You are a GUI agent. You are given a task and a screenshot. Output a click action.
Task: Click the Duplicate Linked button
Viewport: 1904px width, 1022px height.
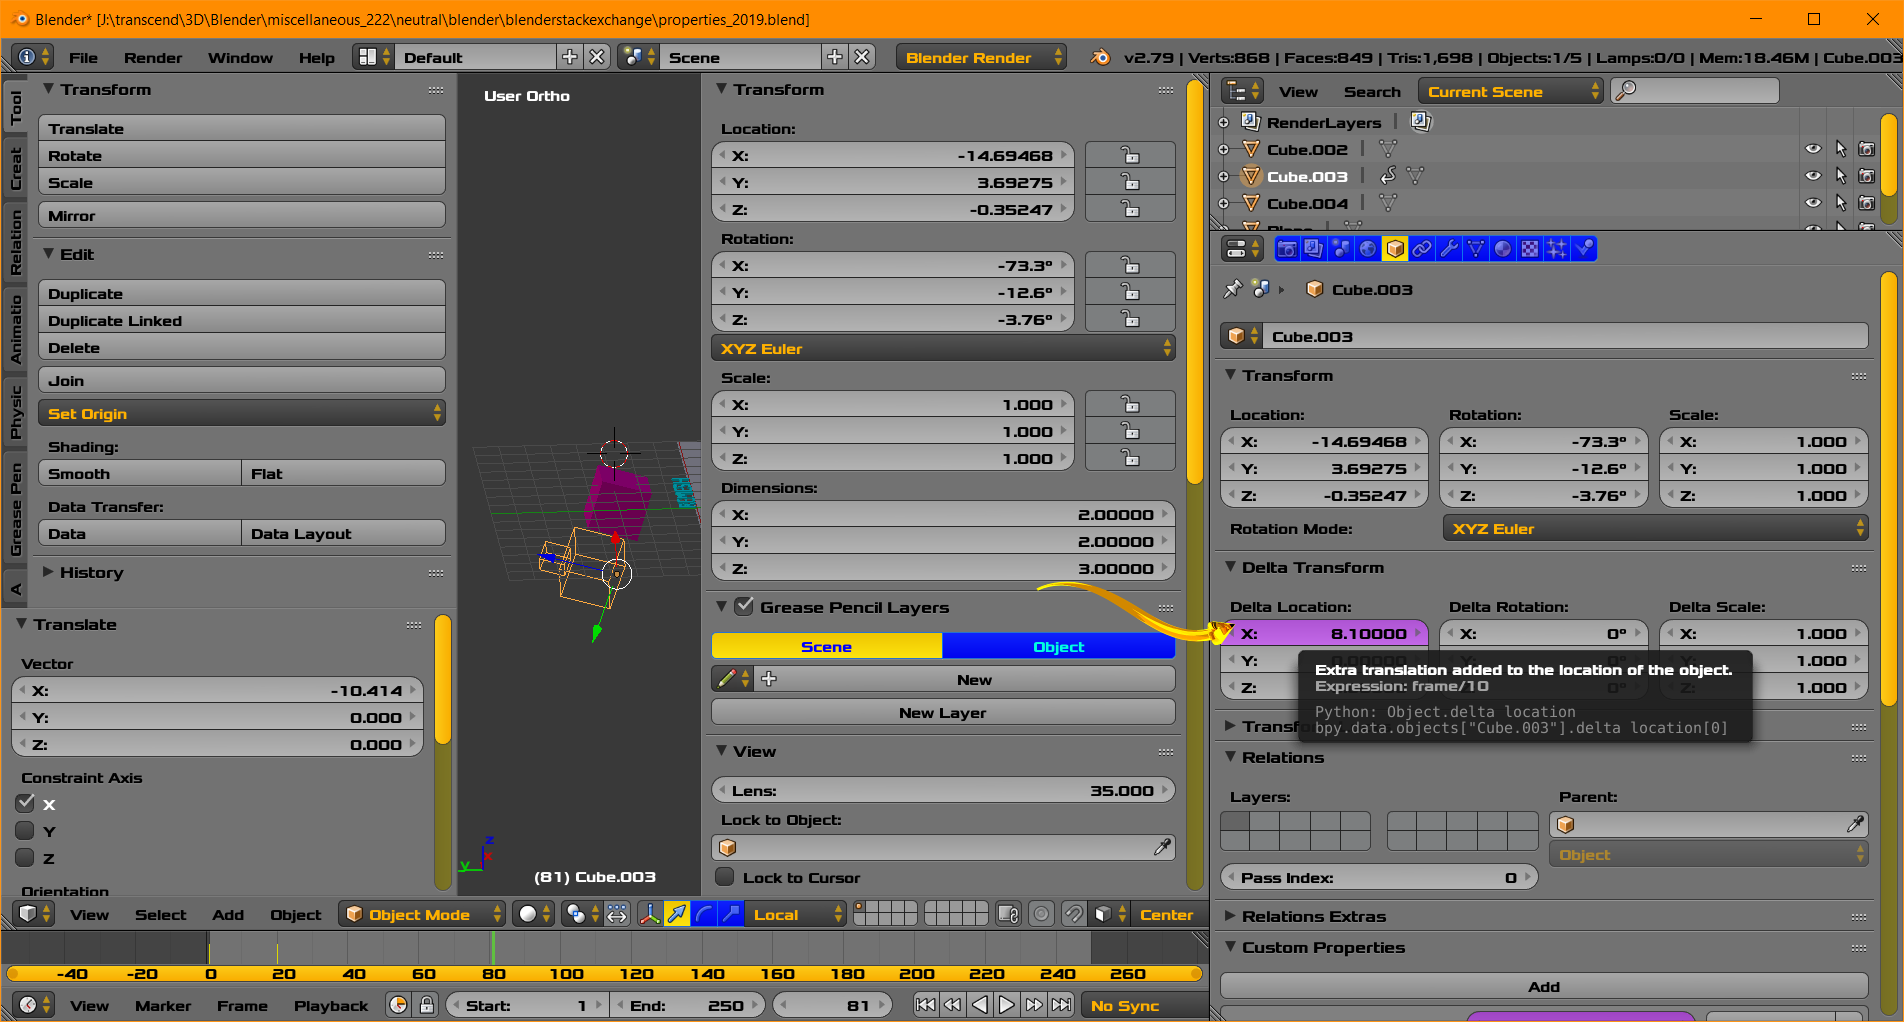point(241,320)
